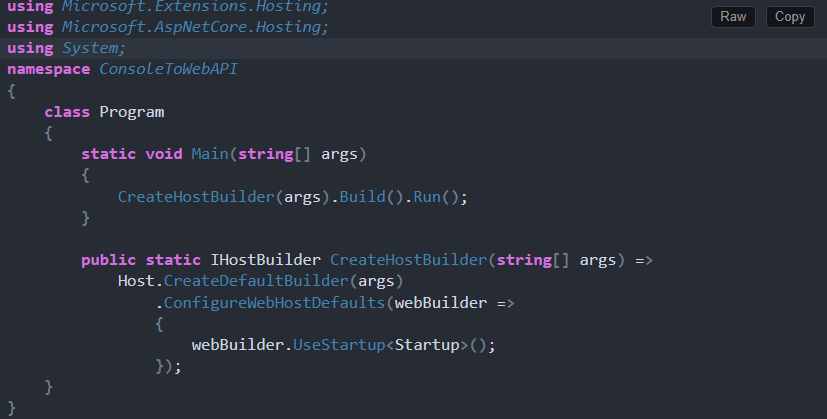Click 'static void' keywords before Main
827x419 pixels.
click(131, 154)
